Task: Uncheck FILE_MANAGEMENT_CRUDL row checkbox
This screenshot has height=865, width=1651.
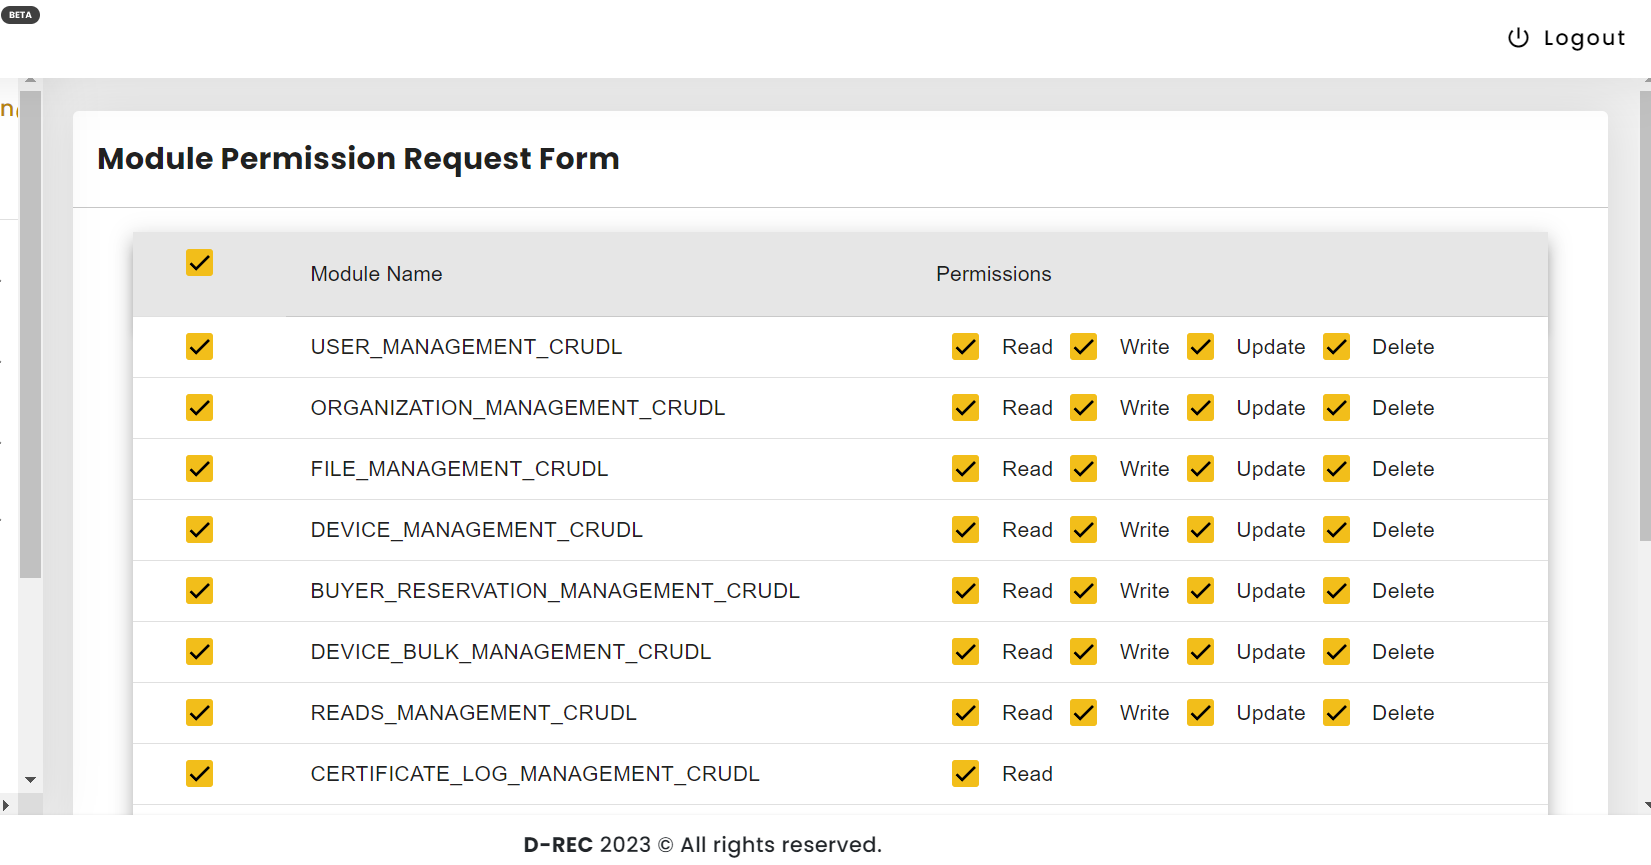Action: pyautogui.click(x=199, y=469)
